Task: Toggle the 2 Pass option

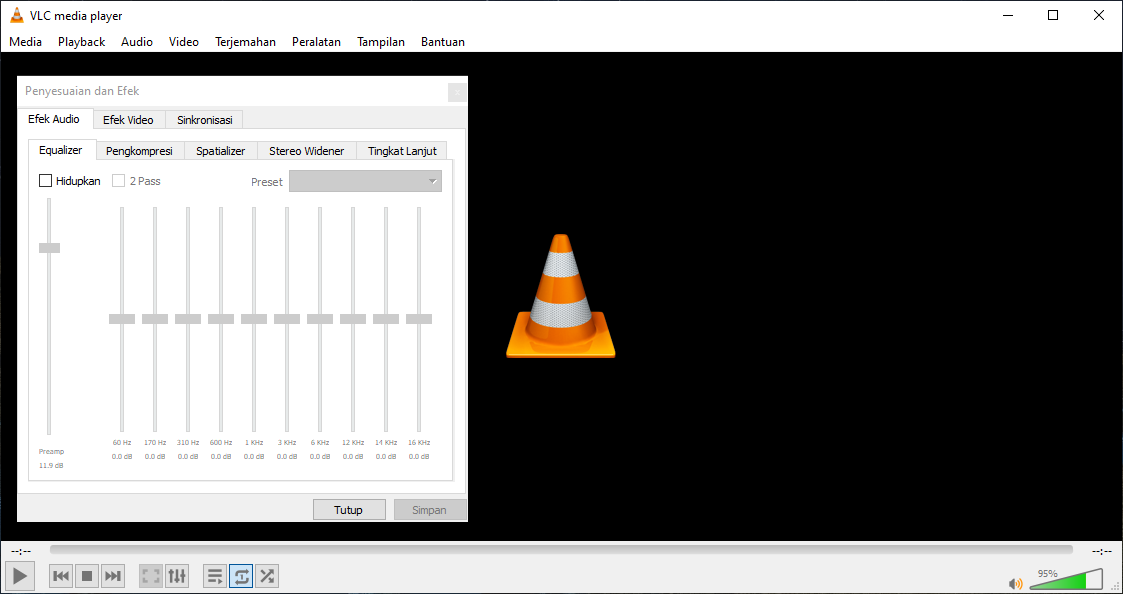Action: pyautogui.click(x=120, y=180)
